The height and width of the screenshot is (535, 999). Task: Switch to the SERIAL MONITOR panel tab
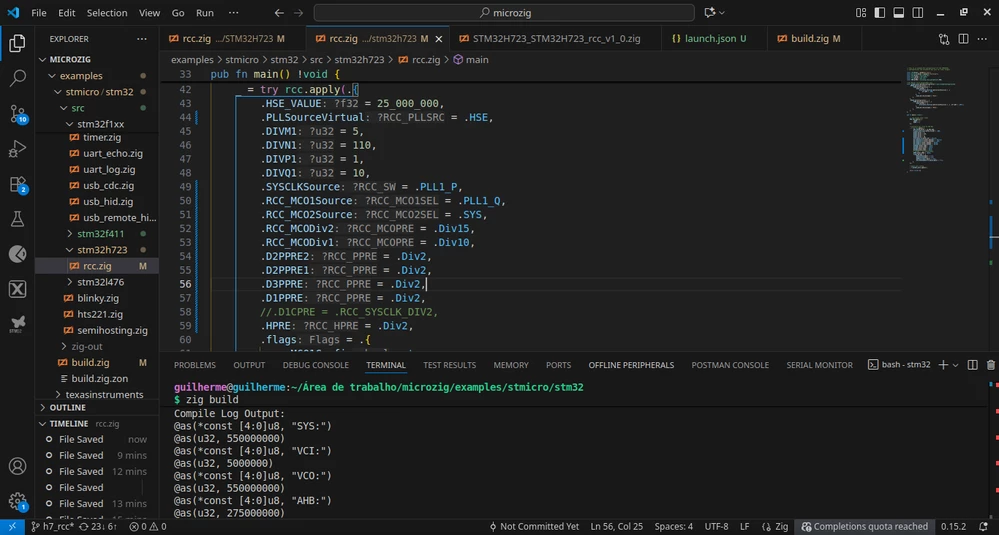click(x=819, y=365)
